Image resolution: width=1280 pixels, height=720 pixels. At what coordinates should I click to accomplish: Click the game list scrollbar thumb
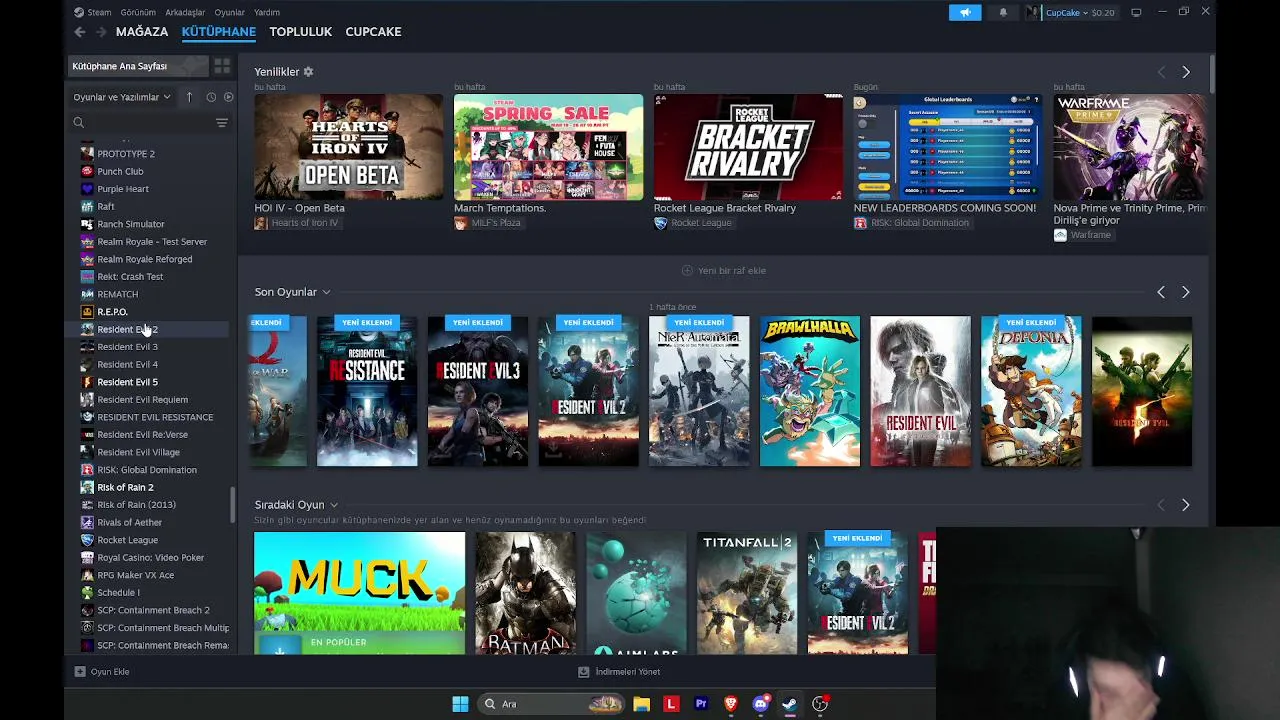point(233,506)
